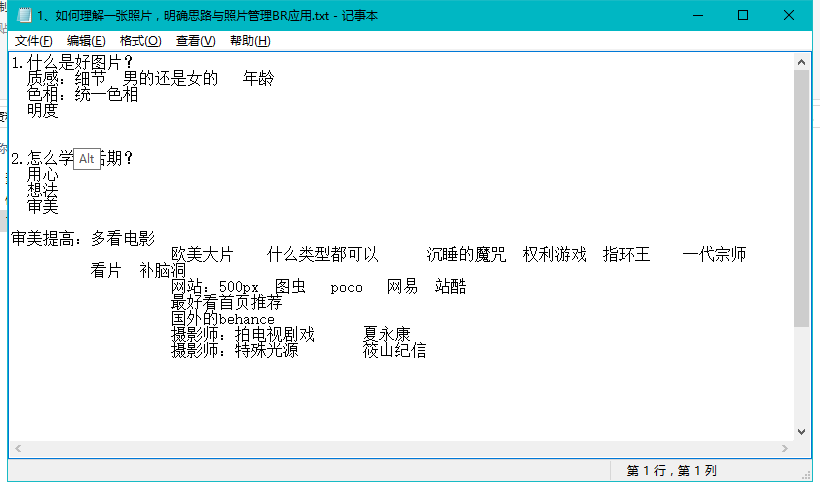This screenshot has width=820, height=489.
Task: Click the horizontal scrollbar left arrow
Action: [17, 449]
